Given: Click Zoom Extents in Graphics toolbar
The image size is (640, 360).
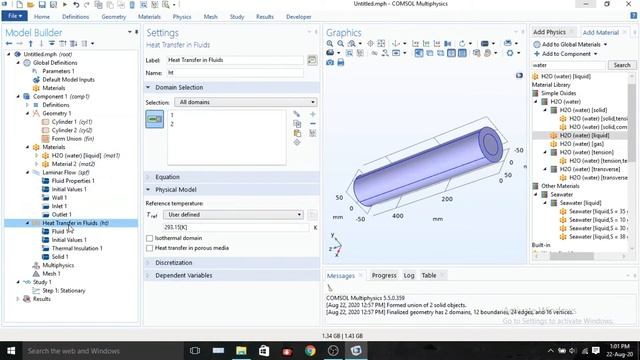Looking at the screenshot, I should pyautogui.click(x=381, y=43).
